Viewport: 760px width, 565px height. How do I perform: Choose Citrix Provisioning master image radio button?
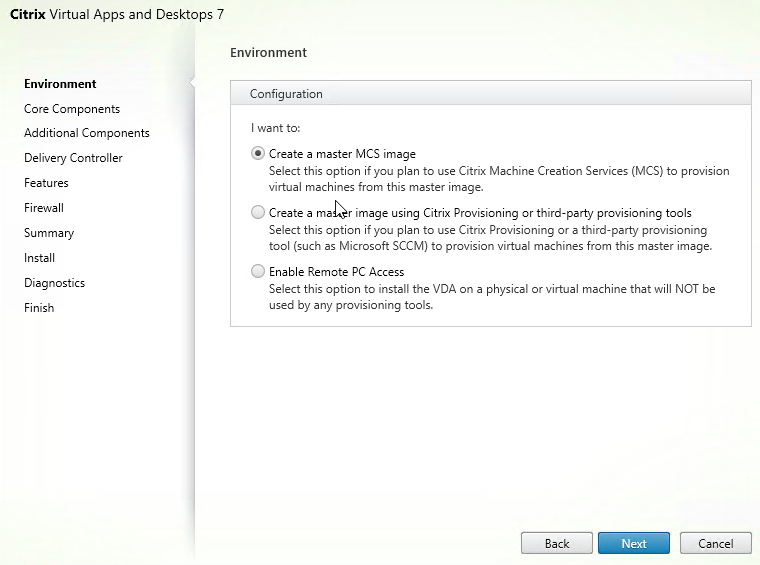tap(258, 212)
